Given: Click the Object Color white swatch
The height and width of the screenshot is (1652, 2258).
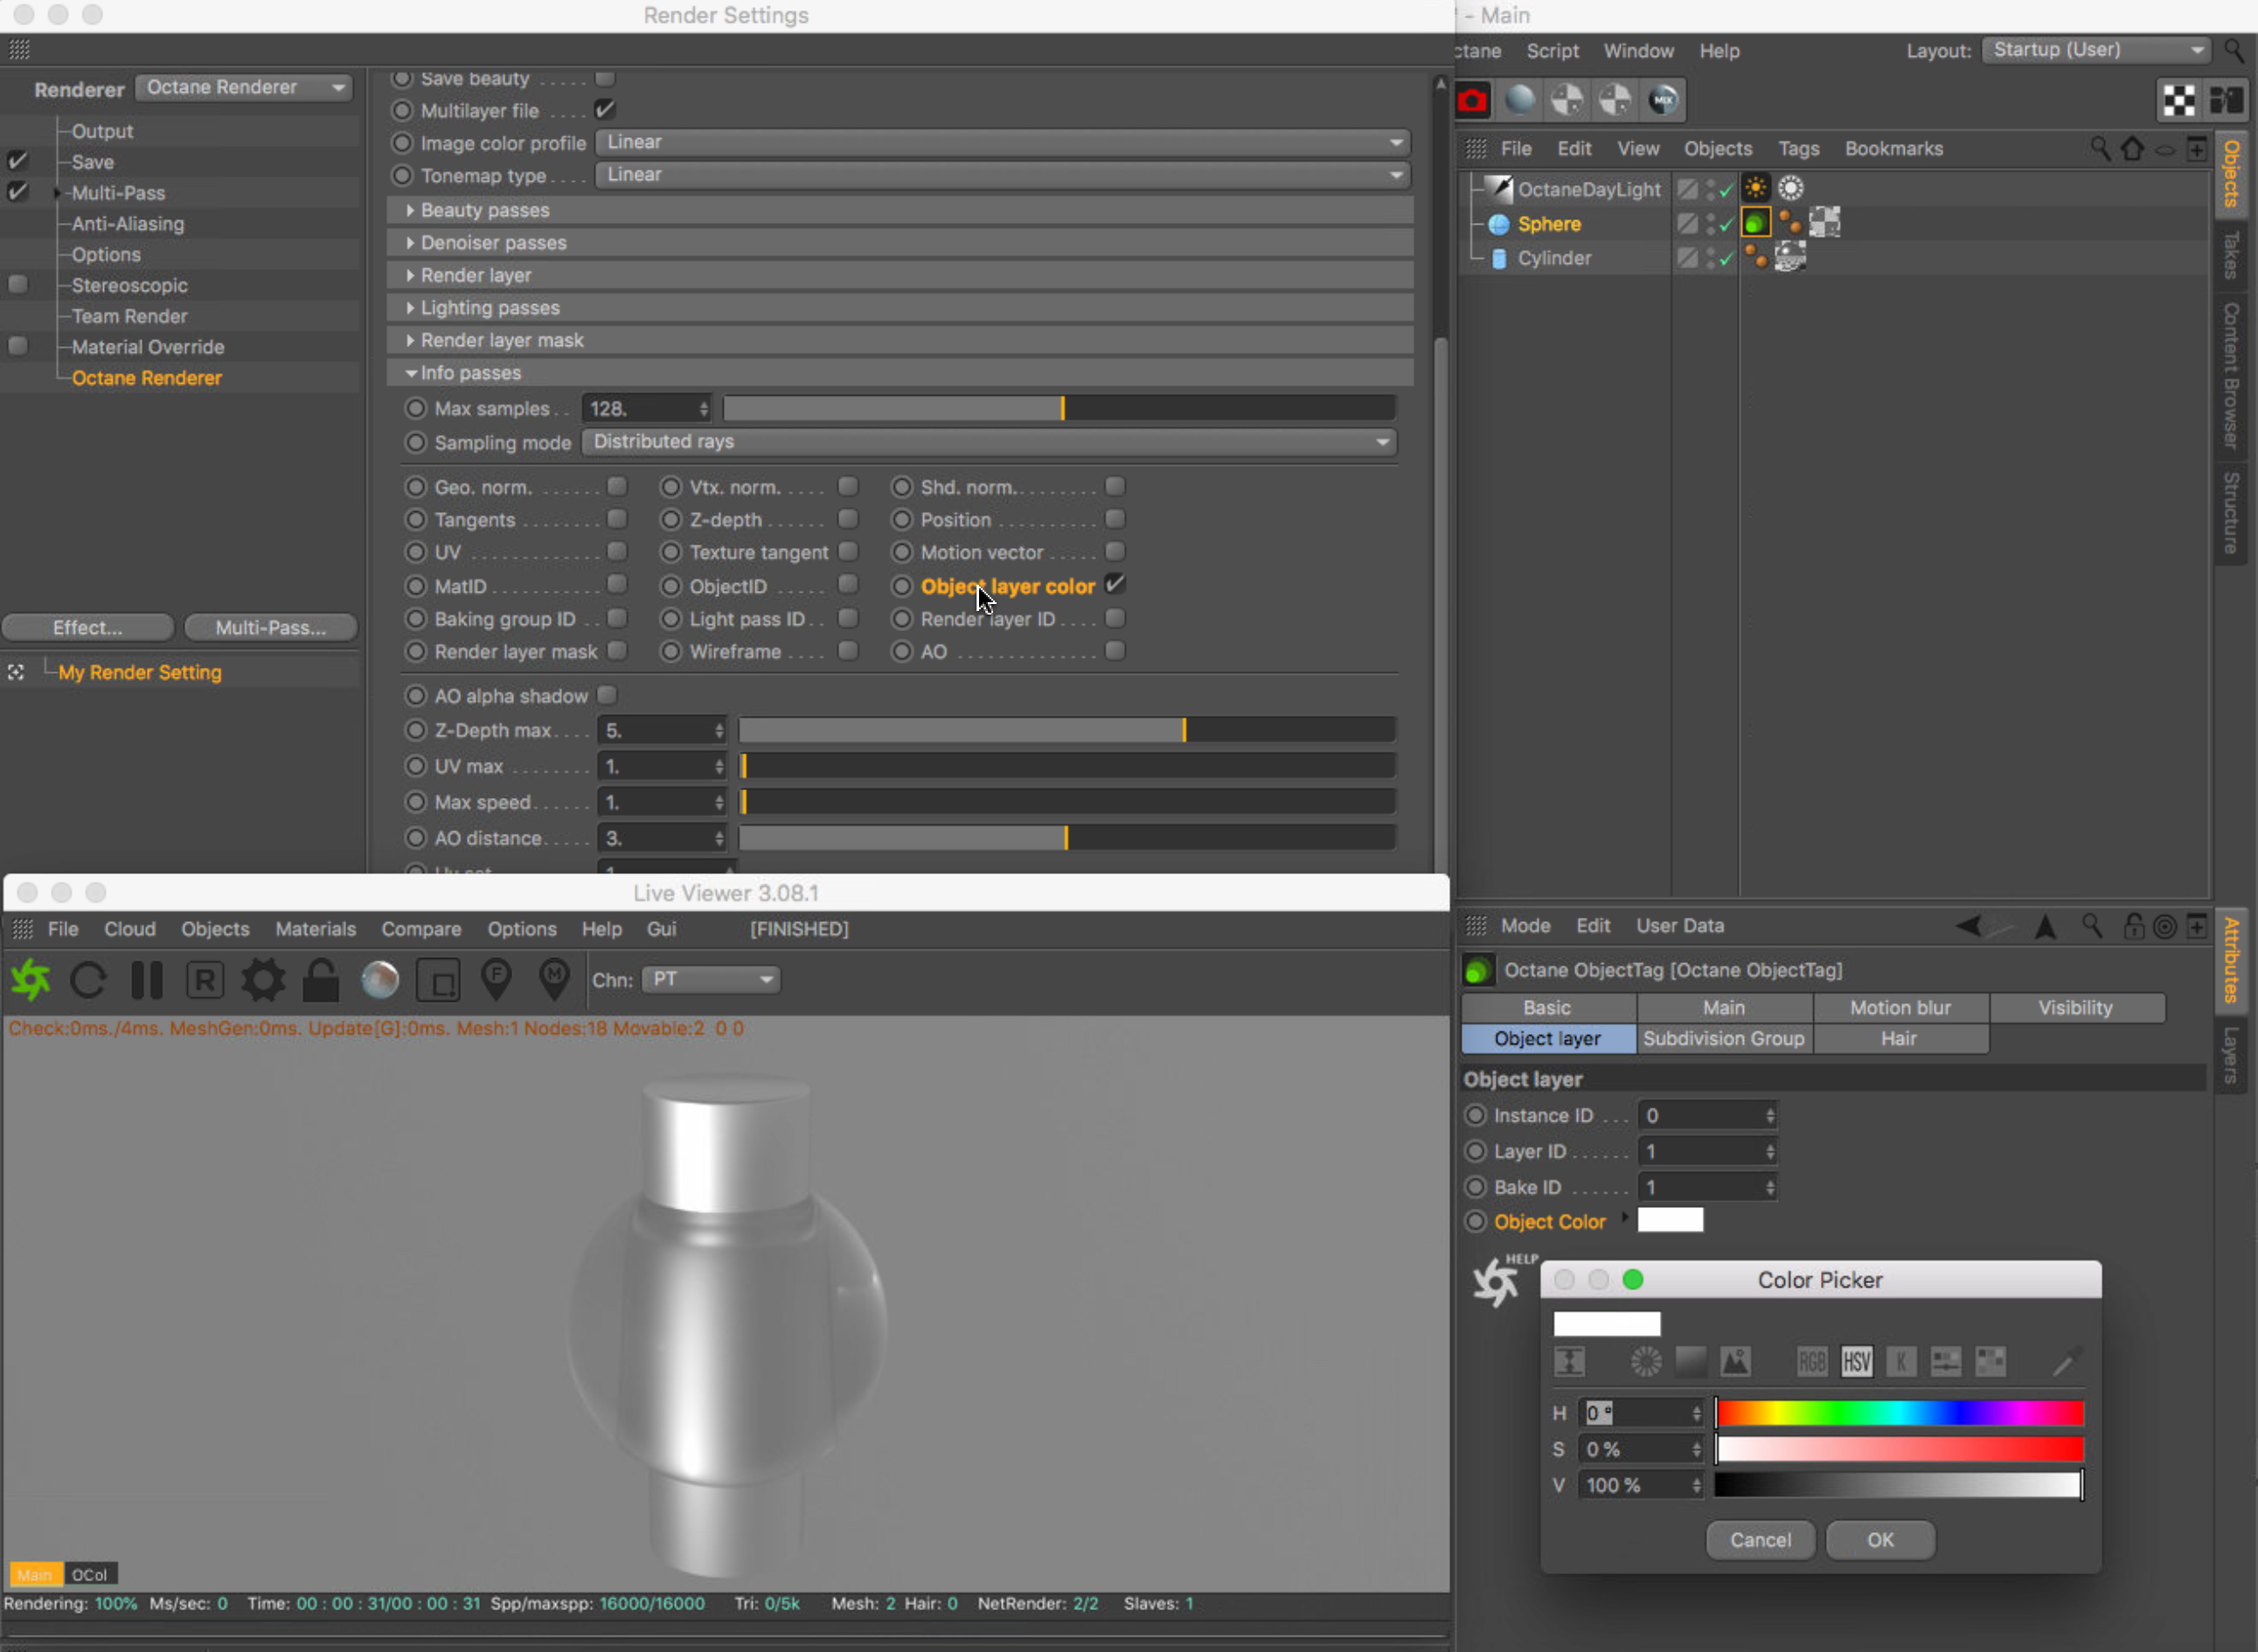Looking at the screenshot, I should (1669, 1220).
